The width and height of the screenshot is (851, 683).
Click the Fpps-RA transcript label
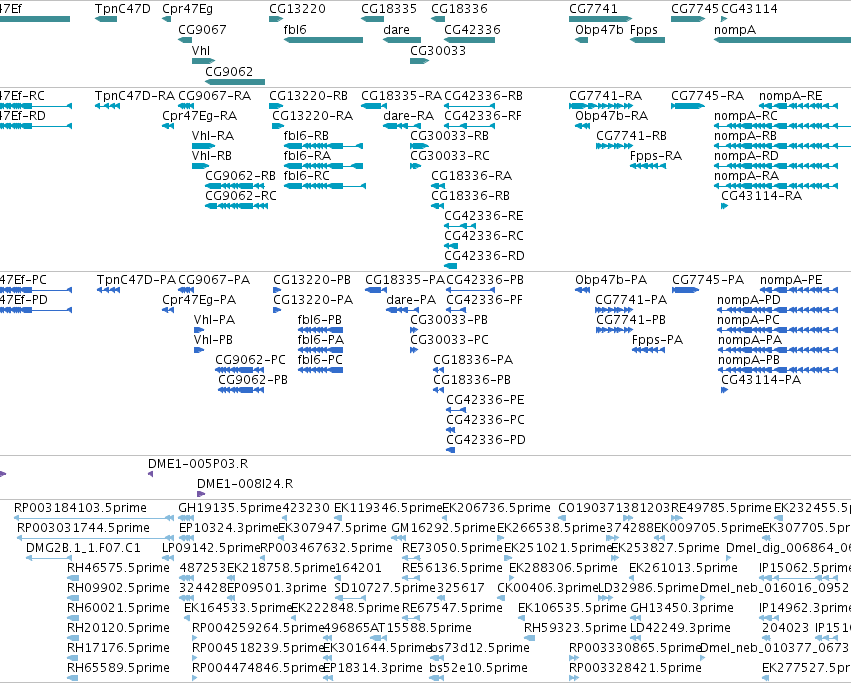click(x=656, y=156)
